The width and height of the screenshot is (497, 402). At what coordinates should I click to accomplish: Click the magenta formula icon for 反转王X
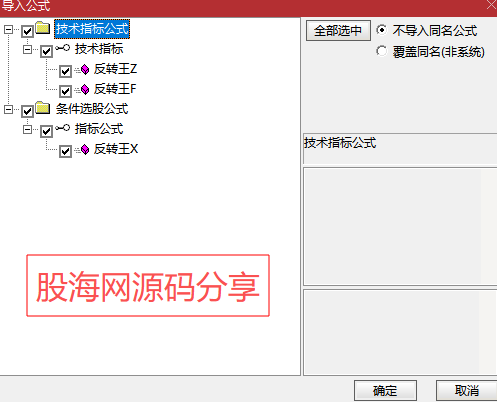(x=85, y=149)
